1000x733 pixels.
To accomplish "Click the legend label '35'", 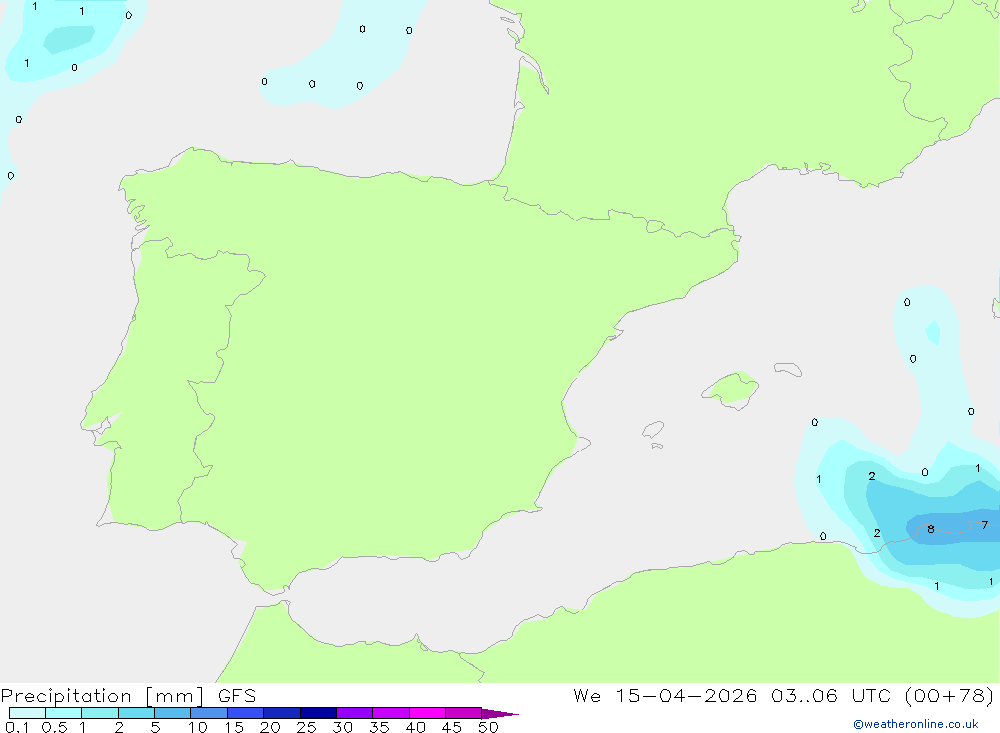I will (x=379, y=727).
